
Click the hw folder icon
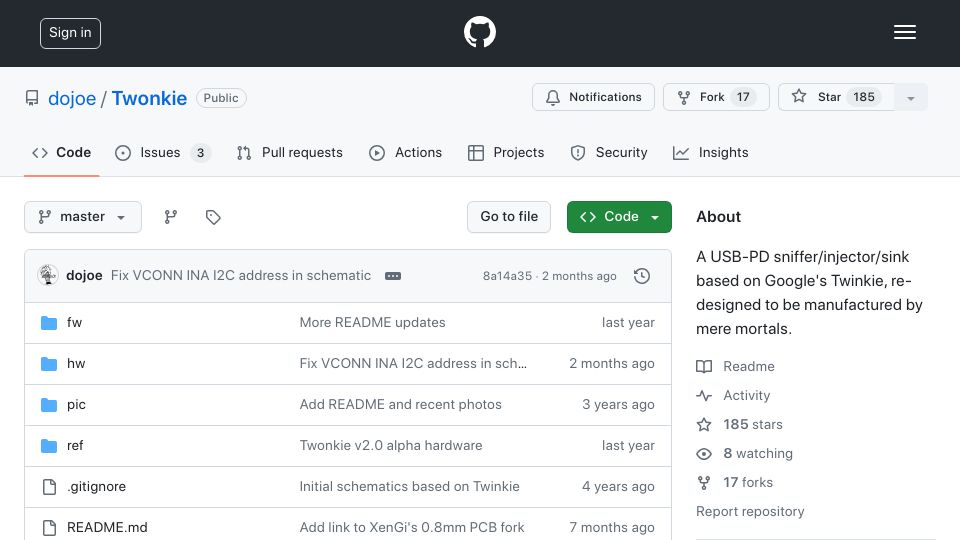click(x=49, y=364)
